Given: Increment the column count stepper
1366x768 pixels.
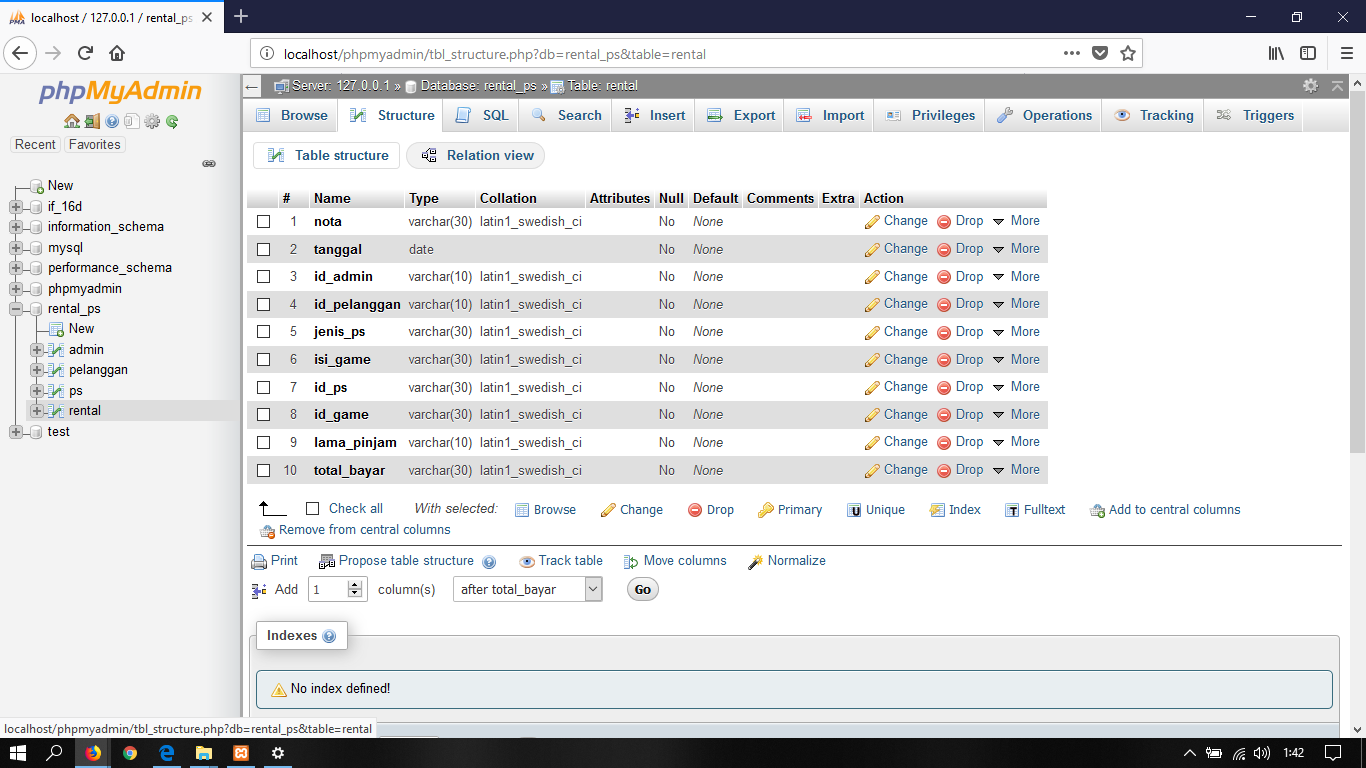Looking at the screenshot, I should (x=356, y=584).
